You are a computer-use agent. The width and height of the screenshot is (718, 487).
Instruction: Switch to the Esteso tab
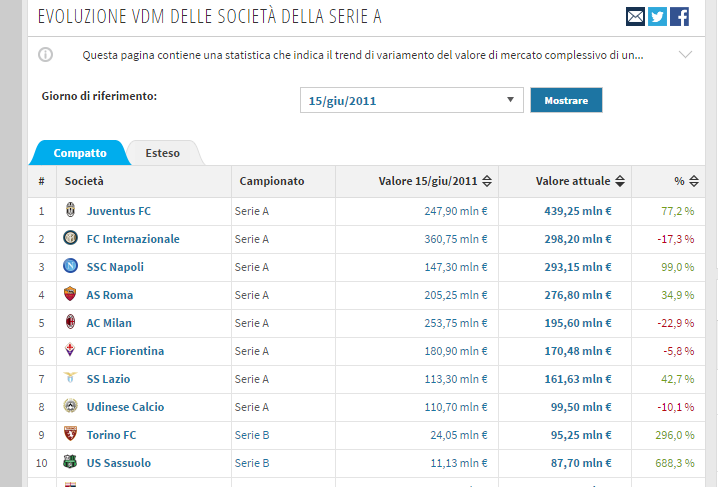(162, 153)
